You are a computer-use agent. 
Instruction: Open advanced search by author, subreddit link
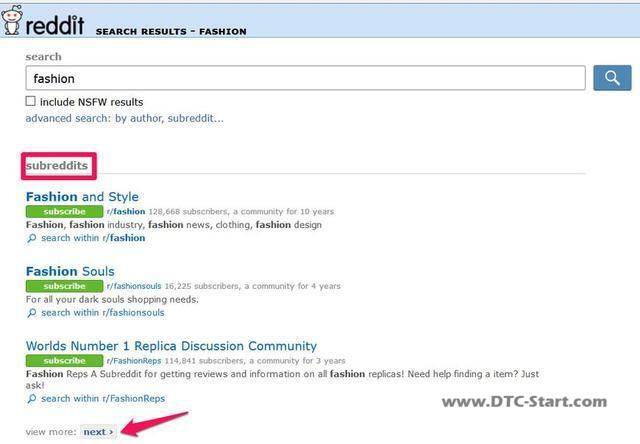click(x=124, y=118)
